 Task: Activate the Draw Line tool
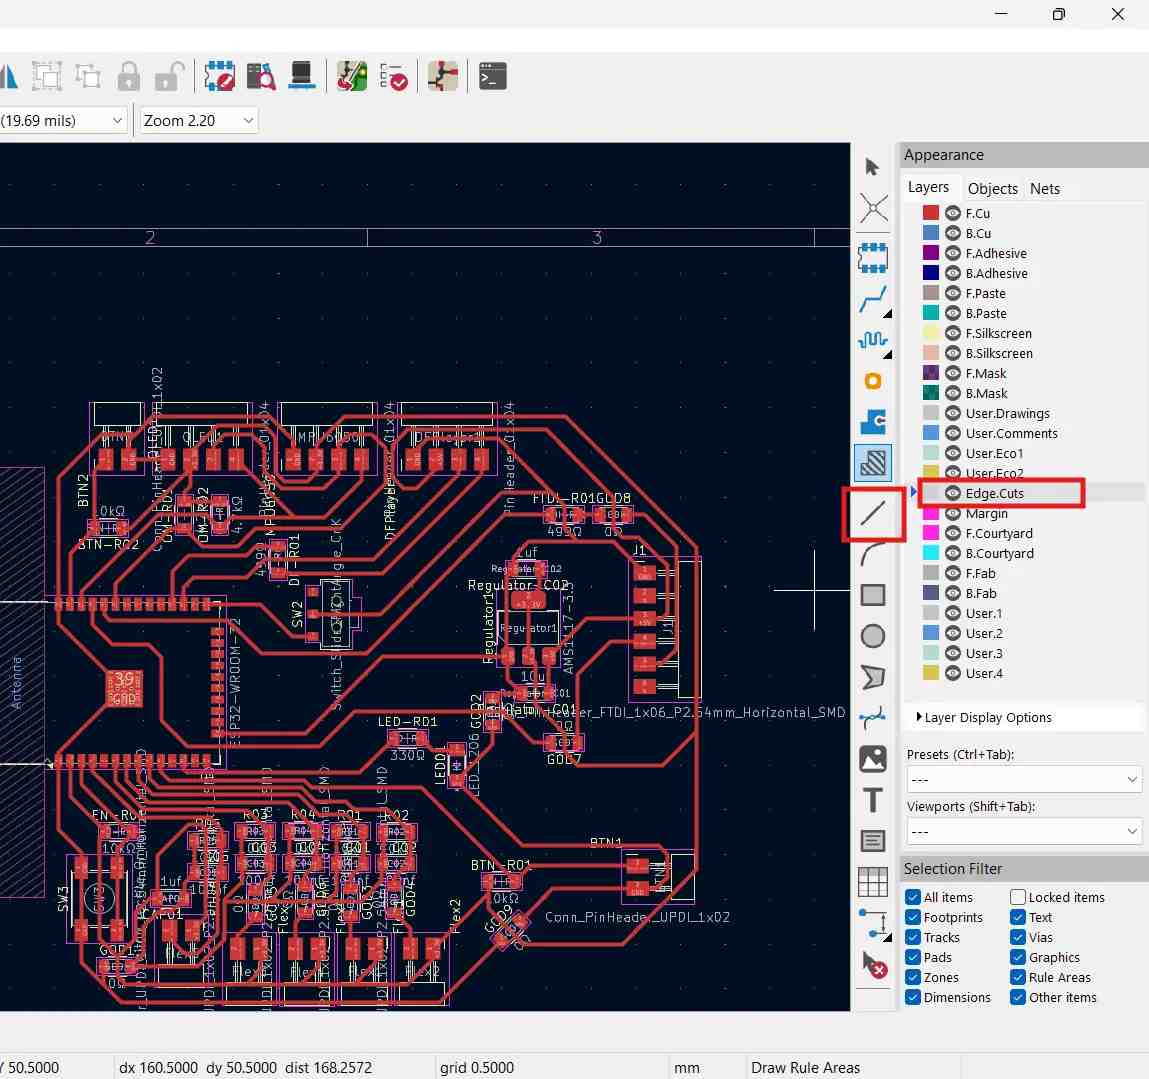click(873, 513)
